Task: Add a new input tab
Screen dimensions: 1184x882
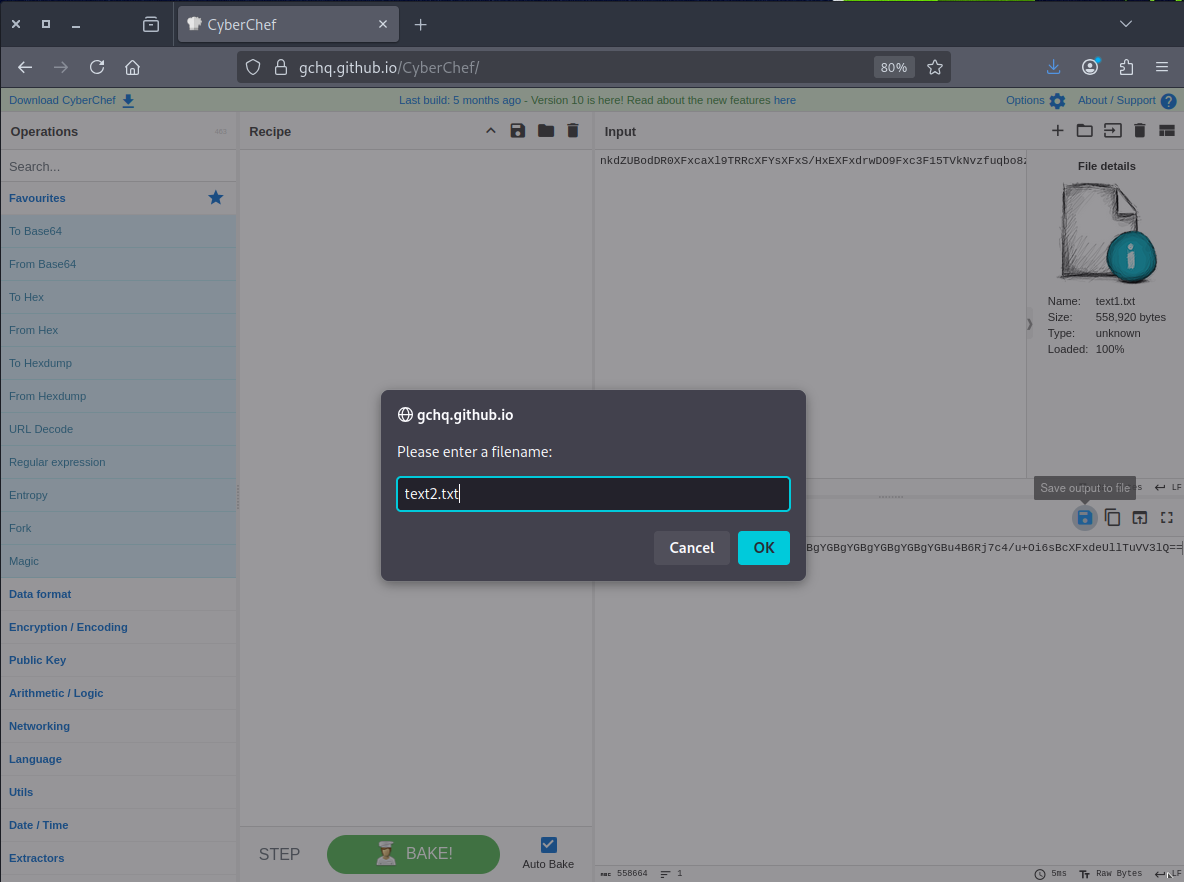Action: 1057,131
